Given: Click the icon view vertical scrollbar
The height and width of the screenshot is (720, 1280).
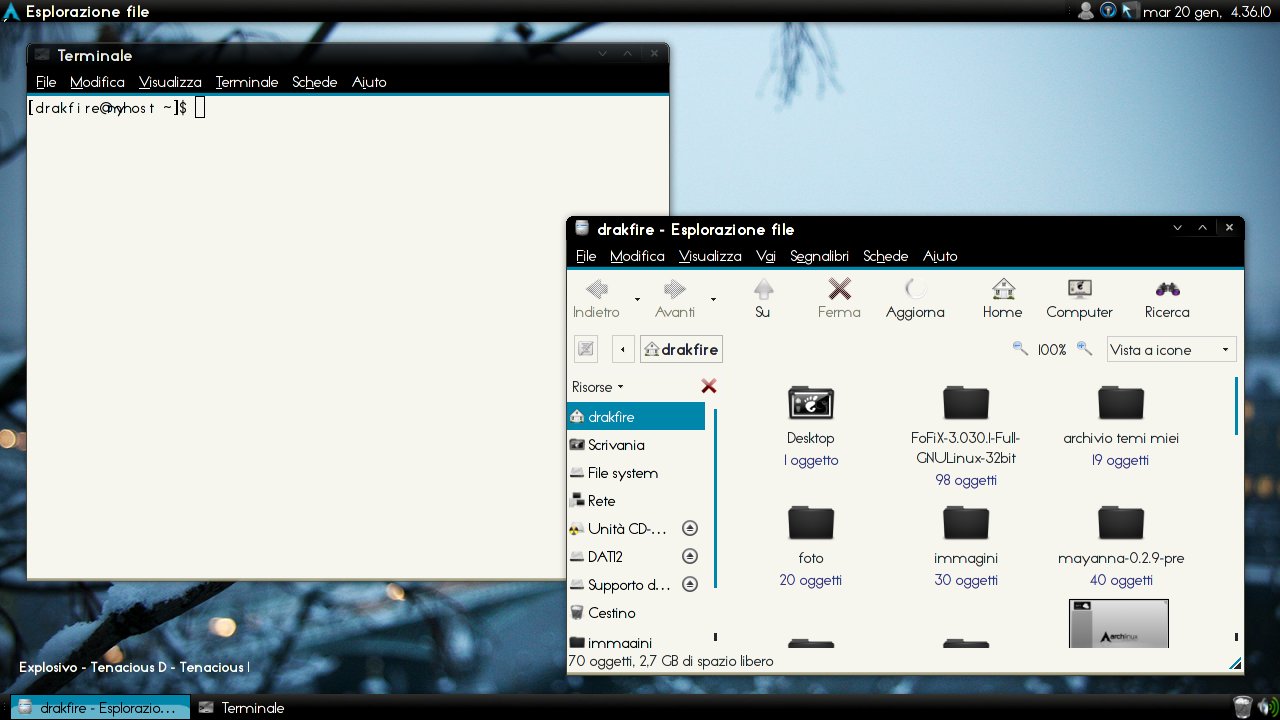Looking at the screenshot, I should click(1237, 405).
